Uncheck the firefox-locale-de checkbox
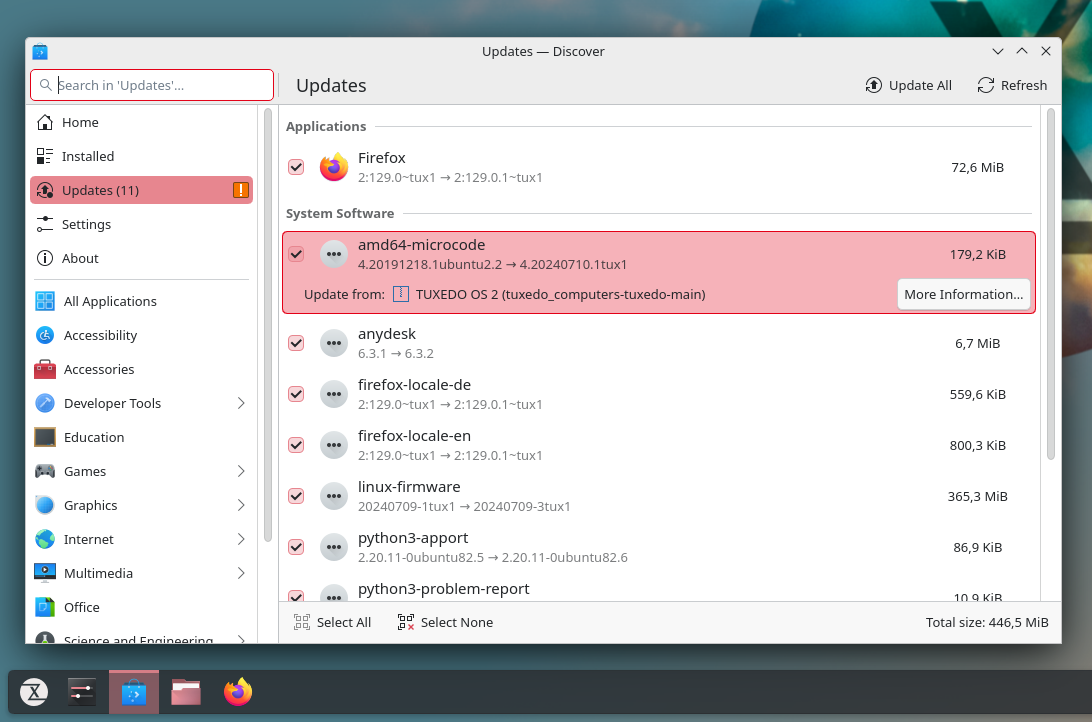This screenshot has height=722, width=1092. [296, 394]
